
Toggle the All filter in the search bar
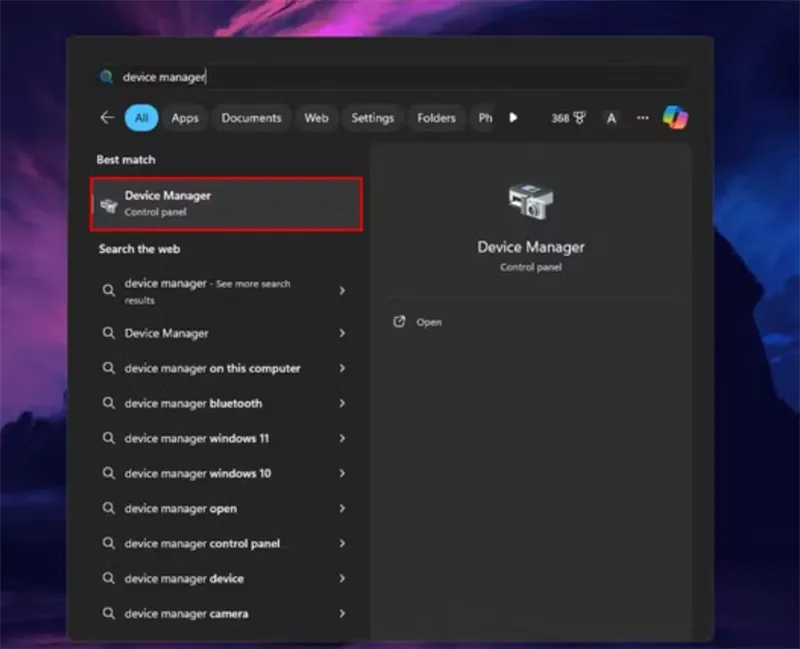pyautogui.click(x=141, y=118)
